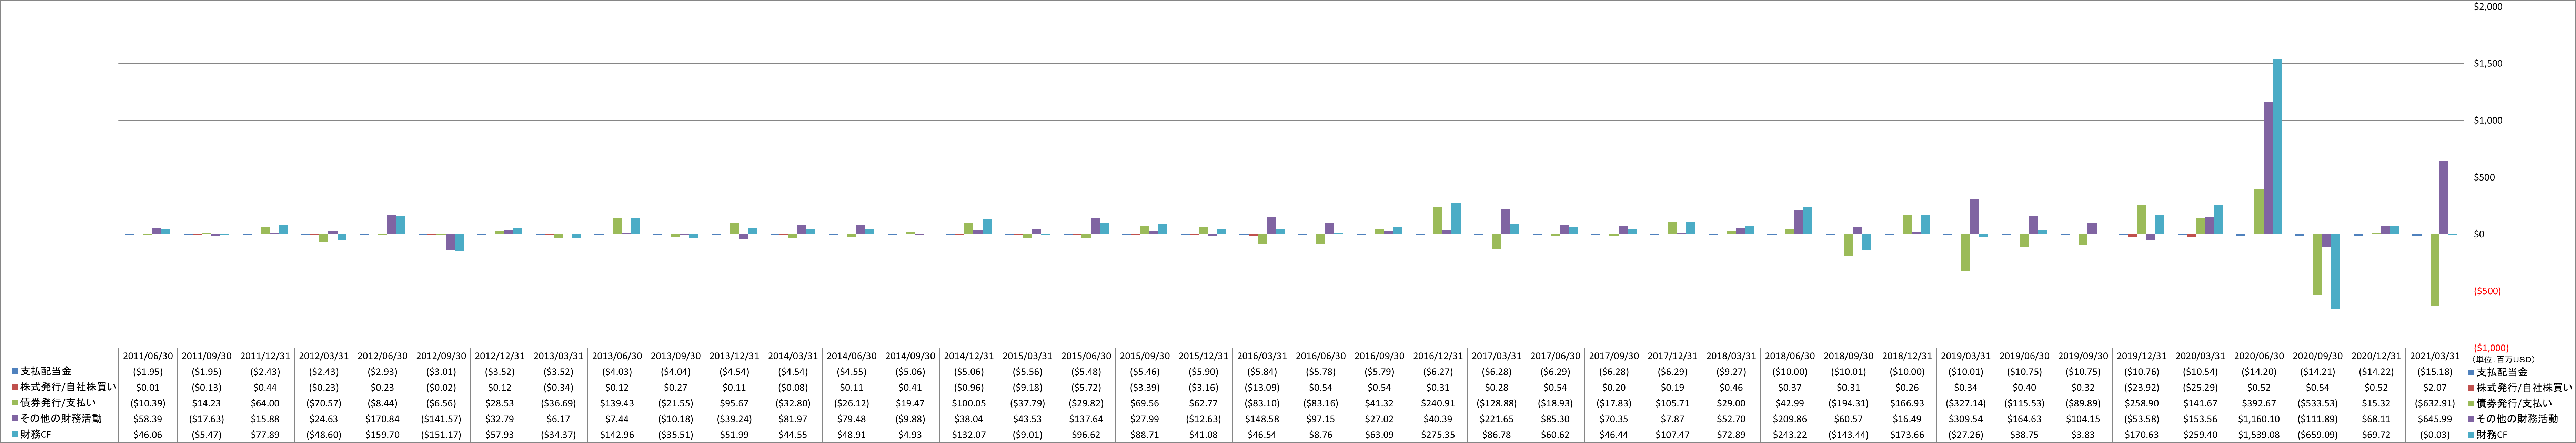The width and height of the screenshot is (2576, 443).
Task: Click the ($10.39) cell
Action: coord(148,403)
